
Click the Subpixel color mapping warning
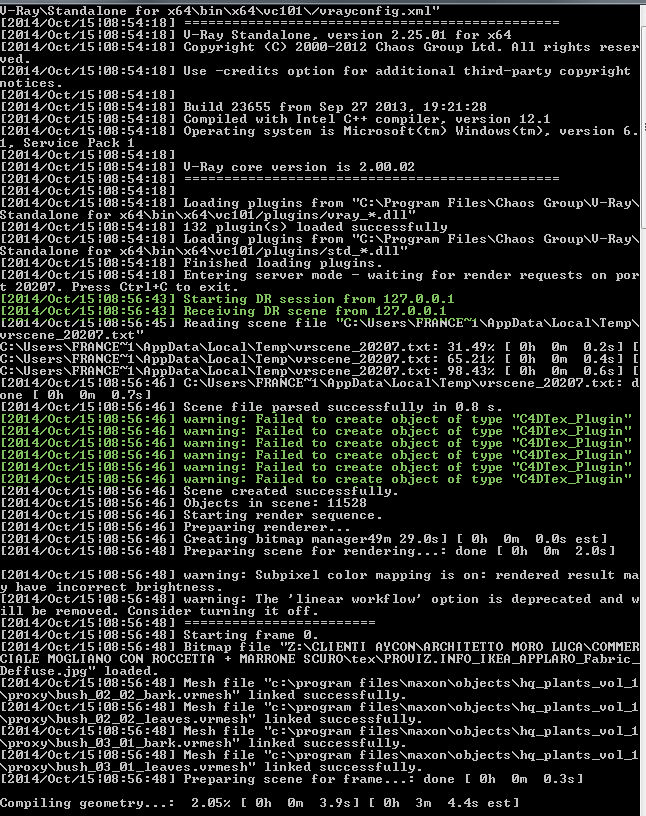pyautogui.click(x=320, y=581)
